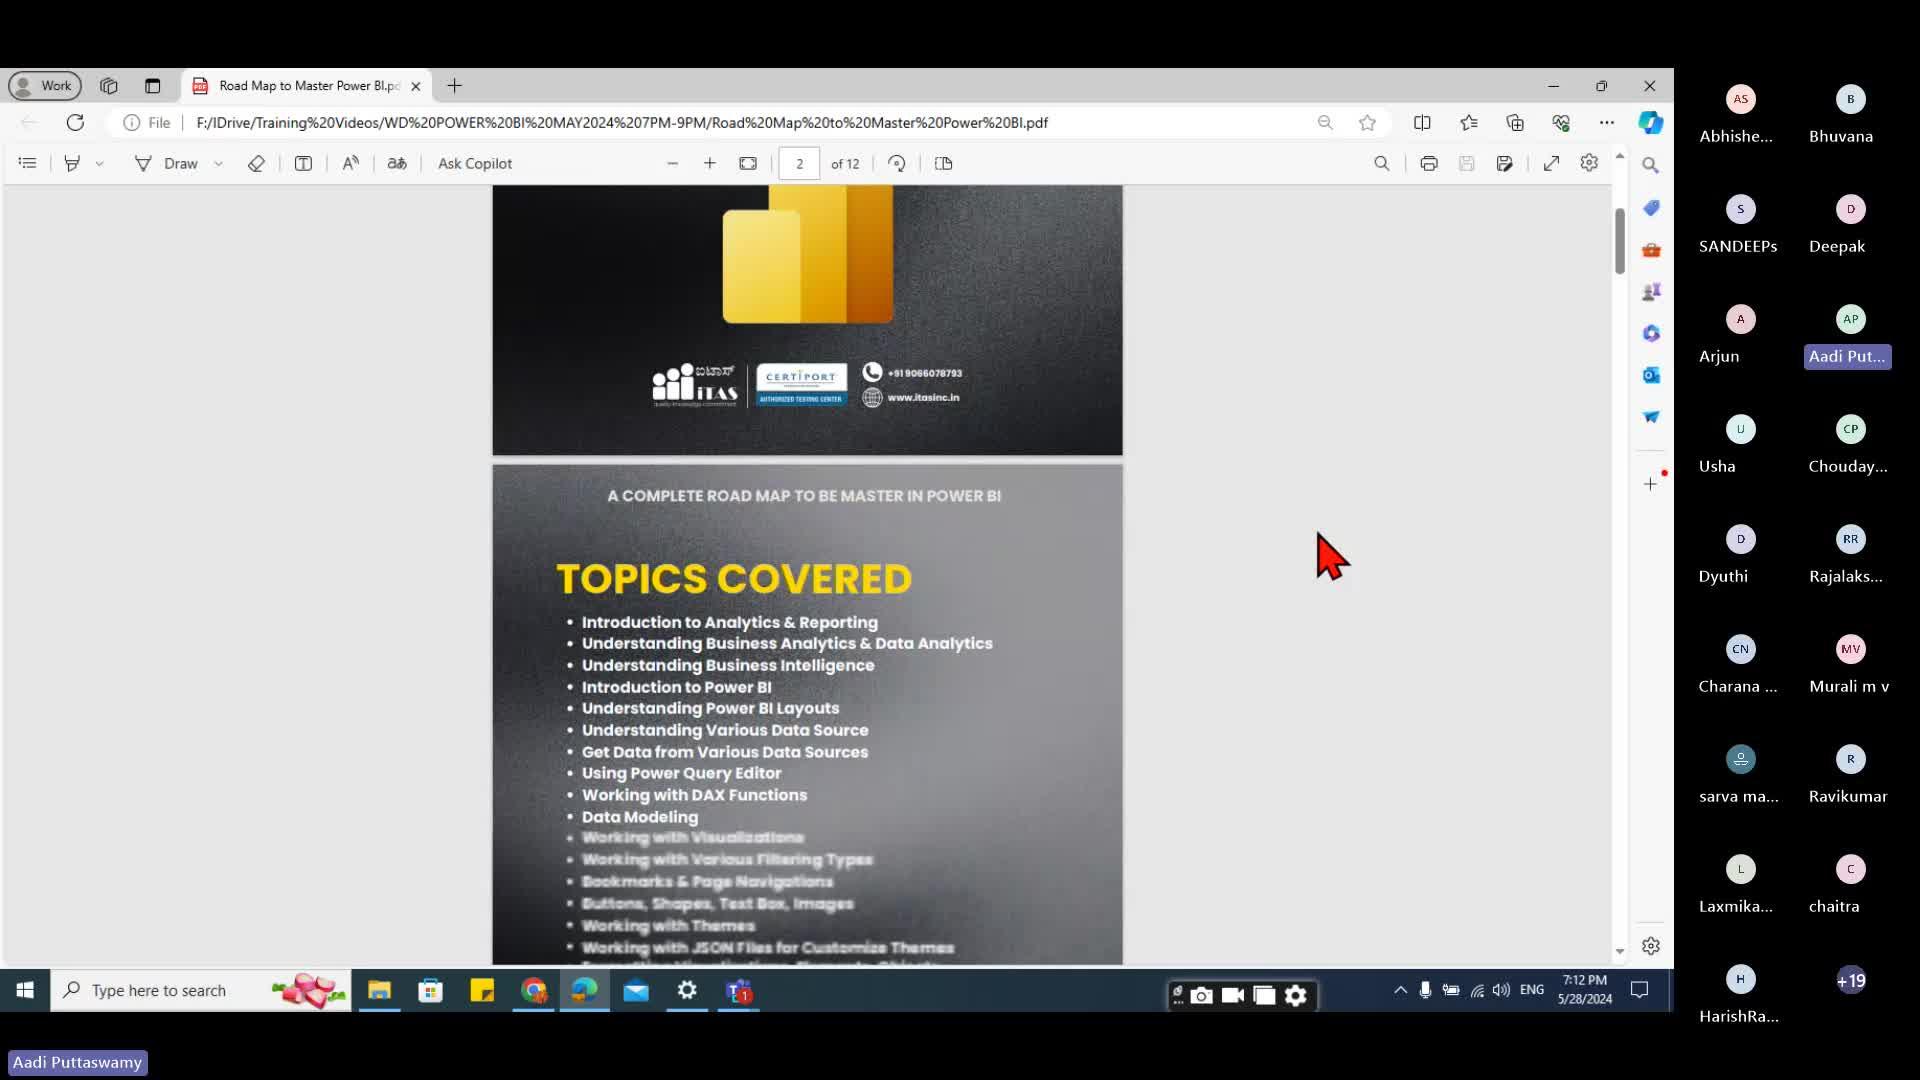
Task: Click the Add text tool icon
Action: [303, 163]
